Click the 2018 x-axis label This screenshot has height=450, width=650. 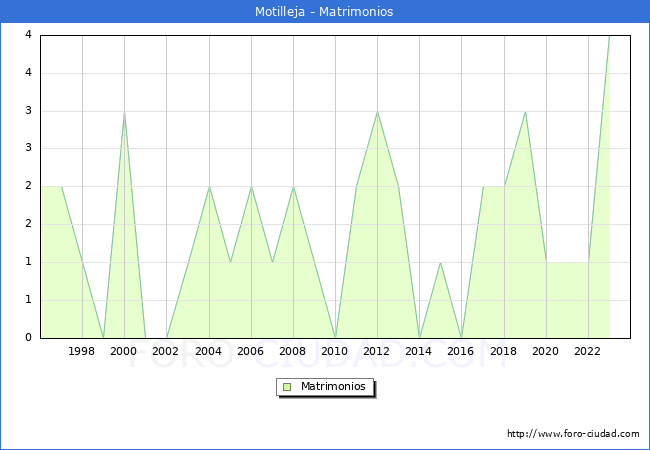pyautogui.click(x=504, y=351)
